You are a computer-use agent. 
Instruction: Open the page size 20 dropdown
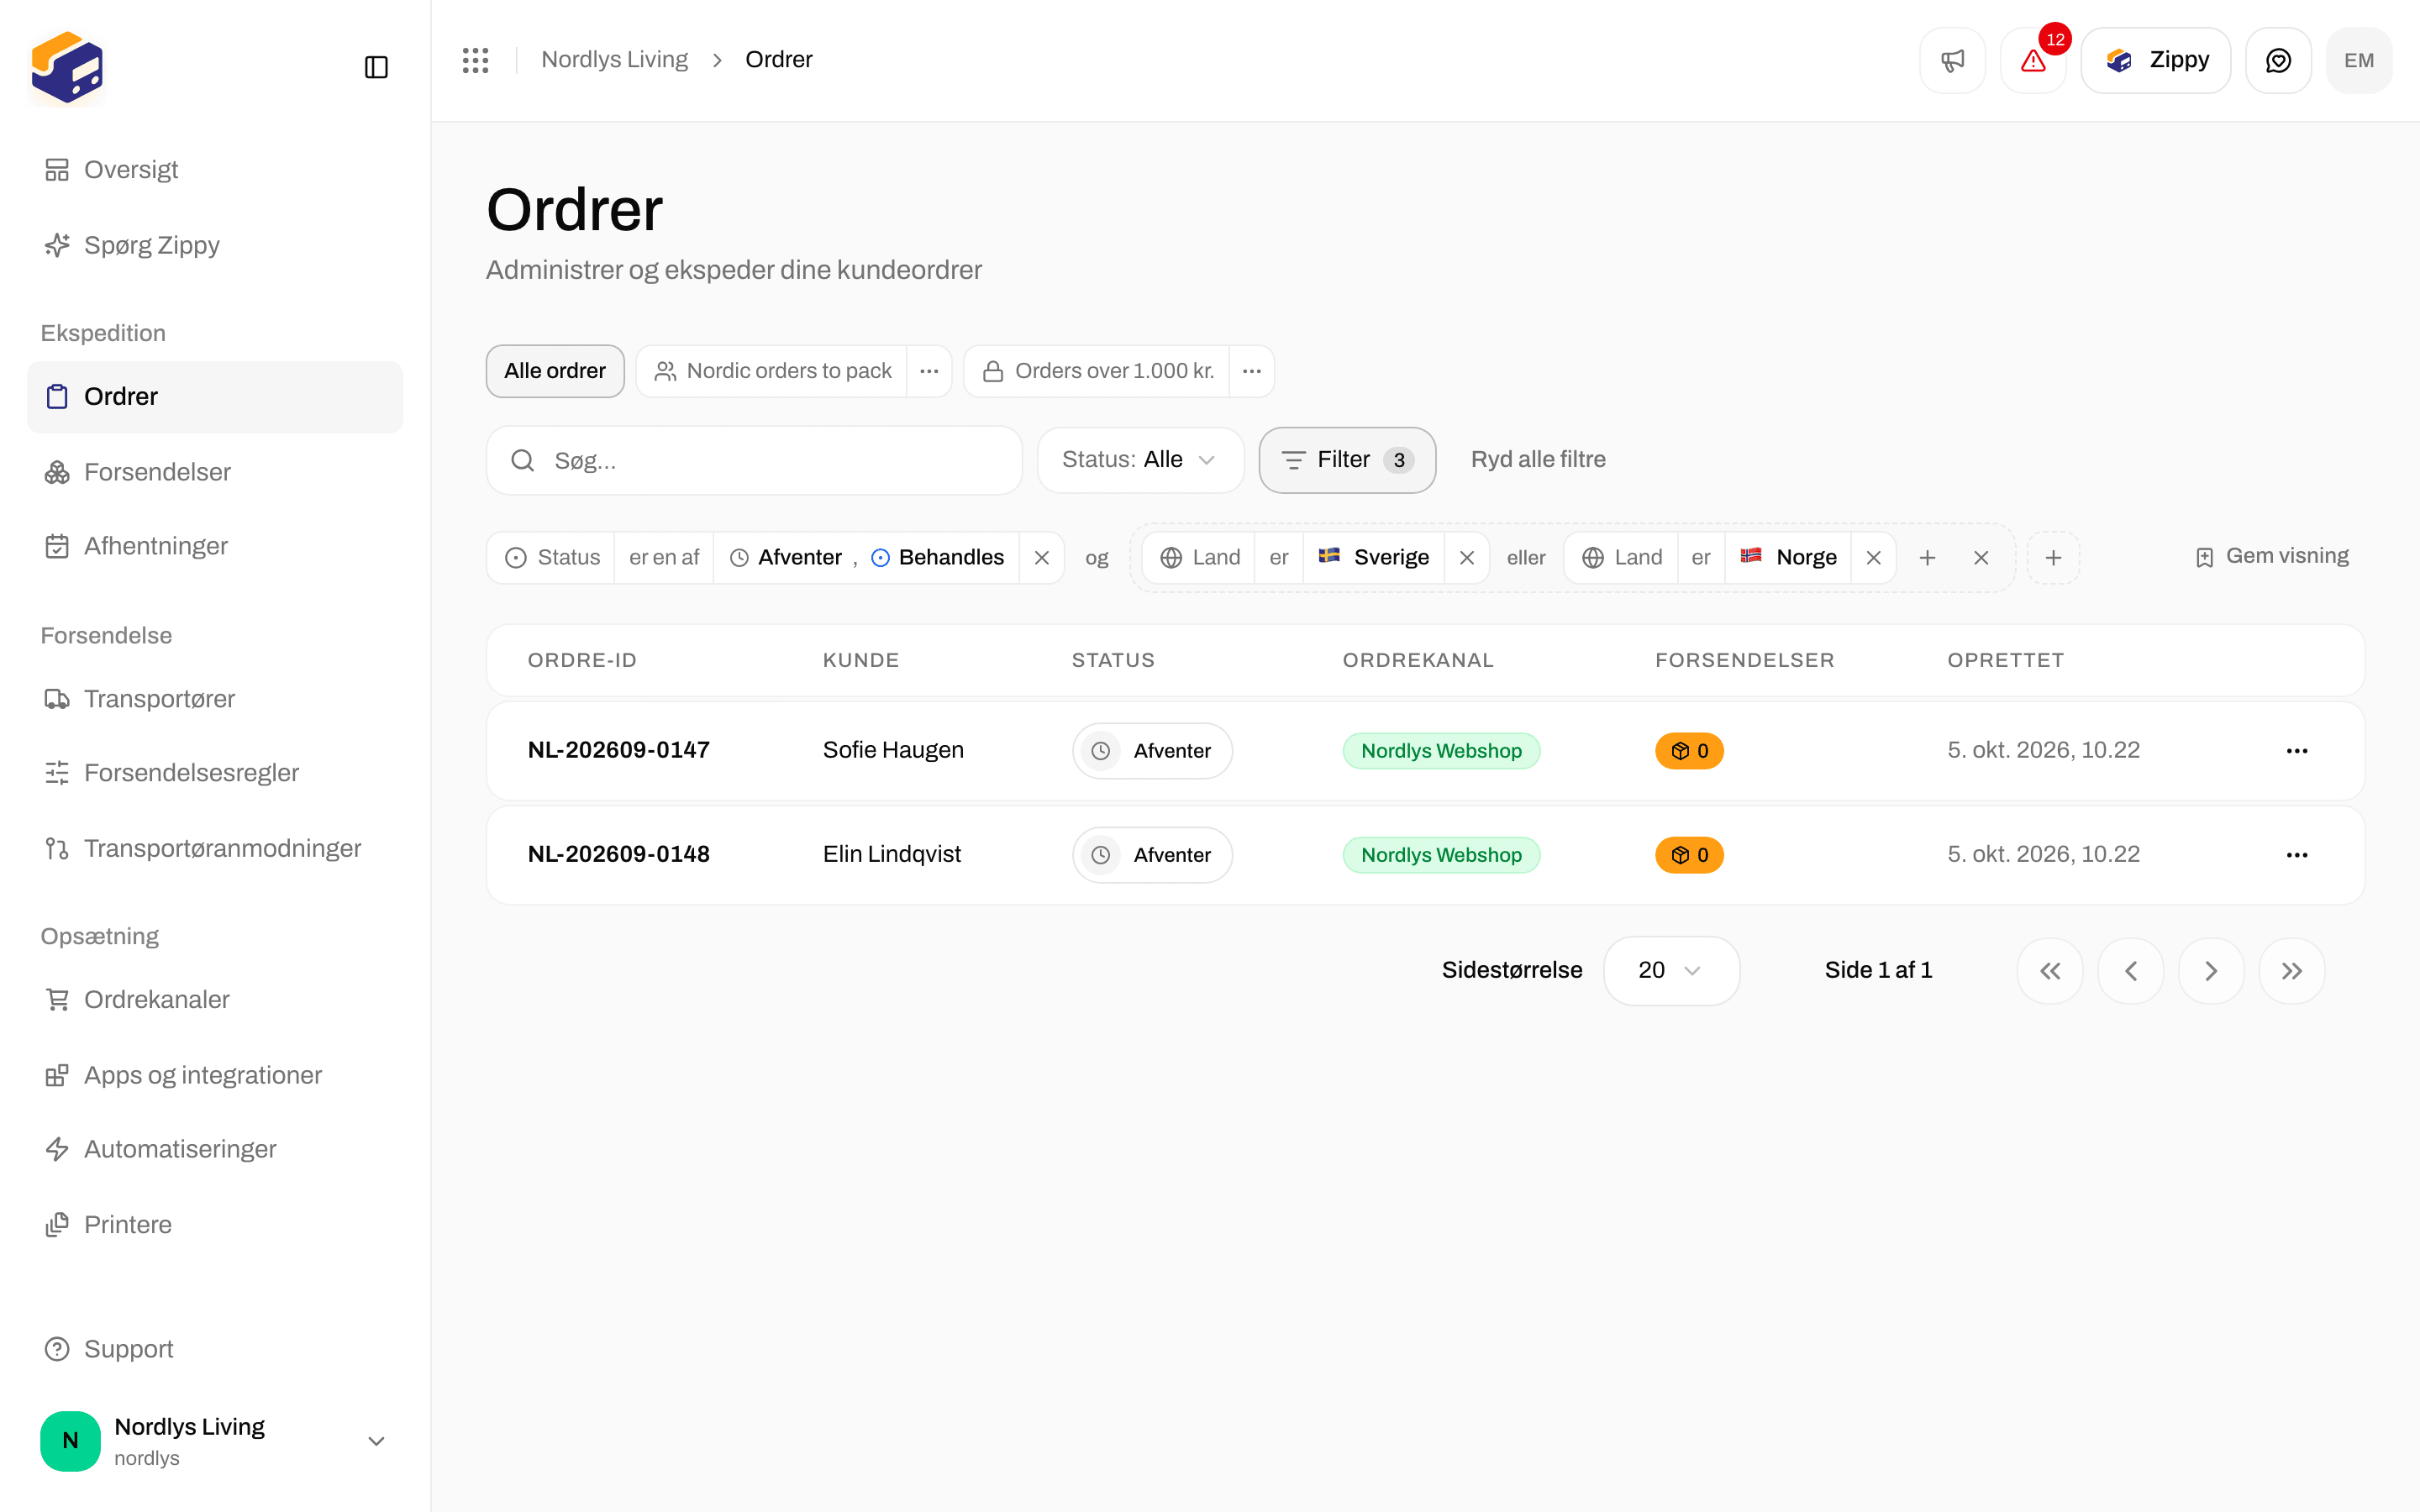pyautogui.click(x=1671, y=971)
